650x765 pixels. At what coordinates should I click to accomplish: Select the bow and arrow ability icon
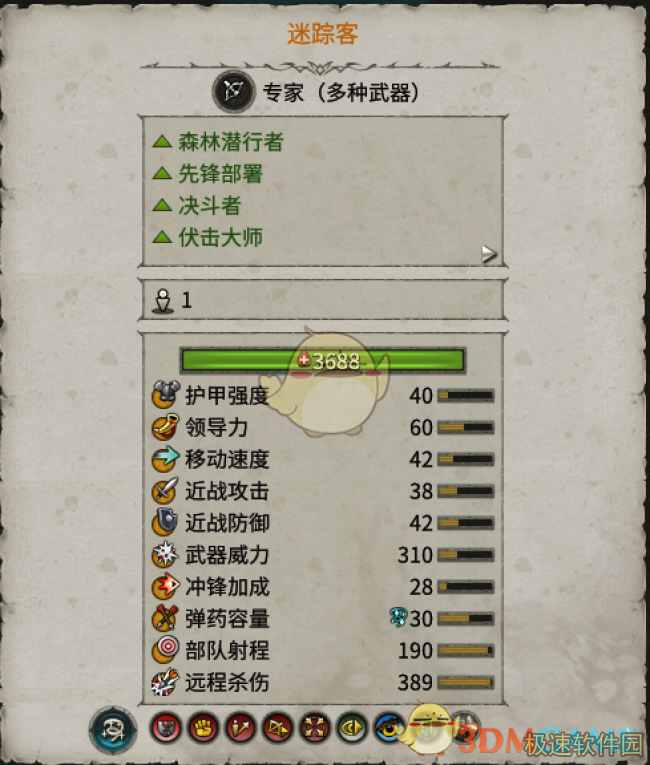coord(277,728)
